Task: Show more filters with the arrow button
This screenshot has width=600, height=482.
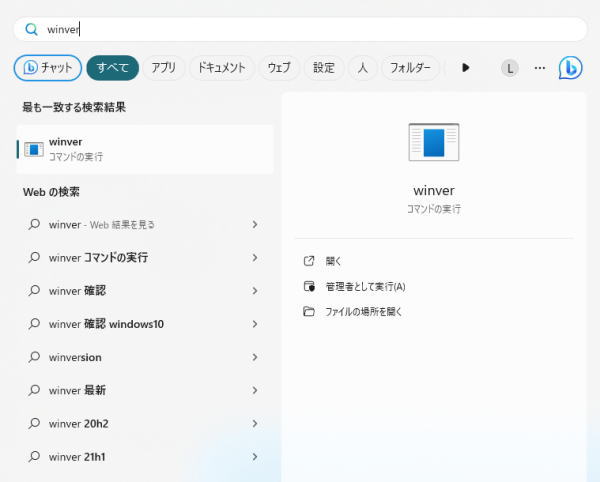Action: (x=465, y=68)
